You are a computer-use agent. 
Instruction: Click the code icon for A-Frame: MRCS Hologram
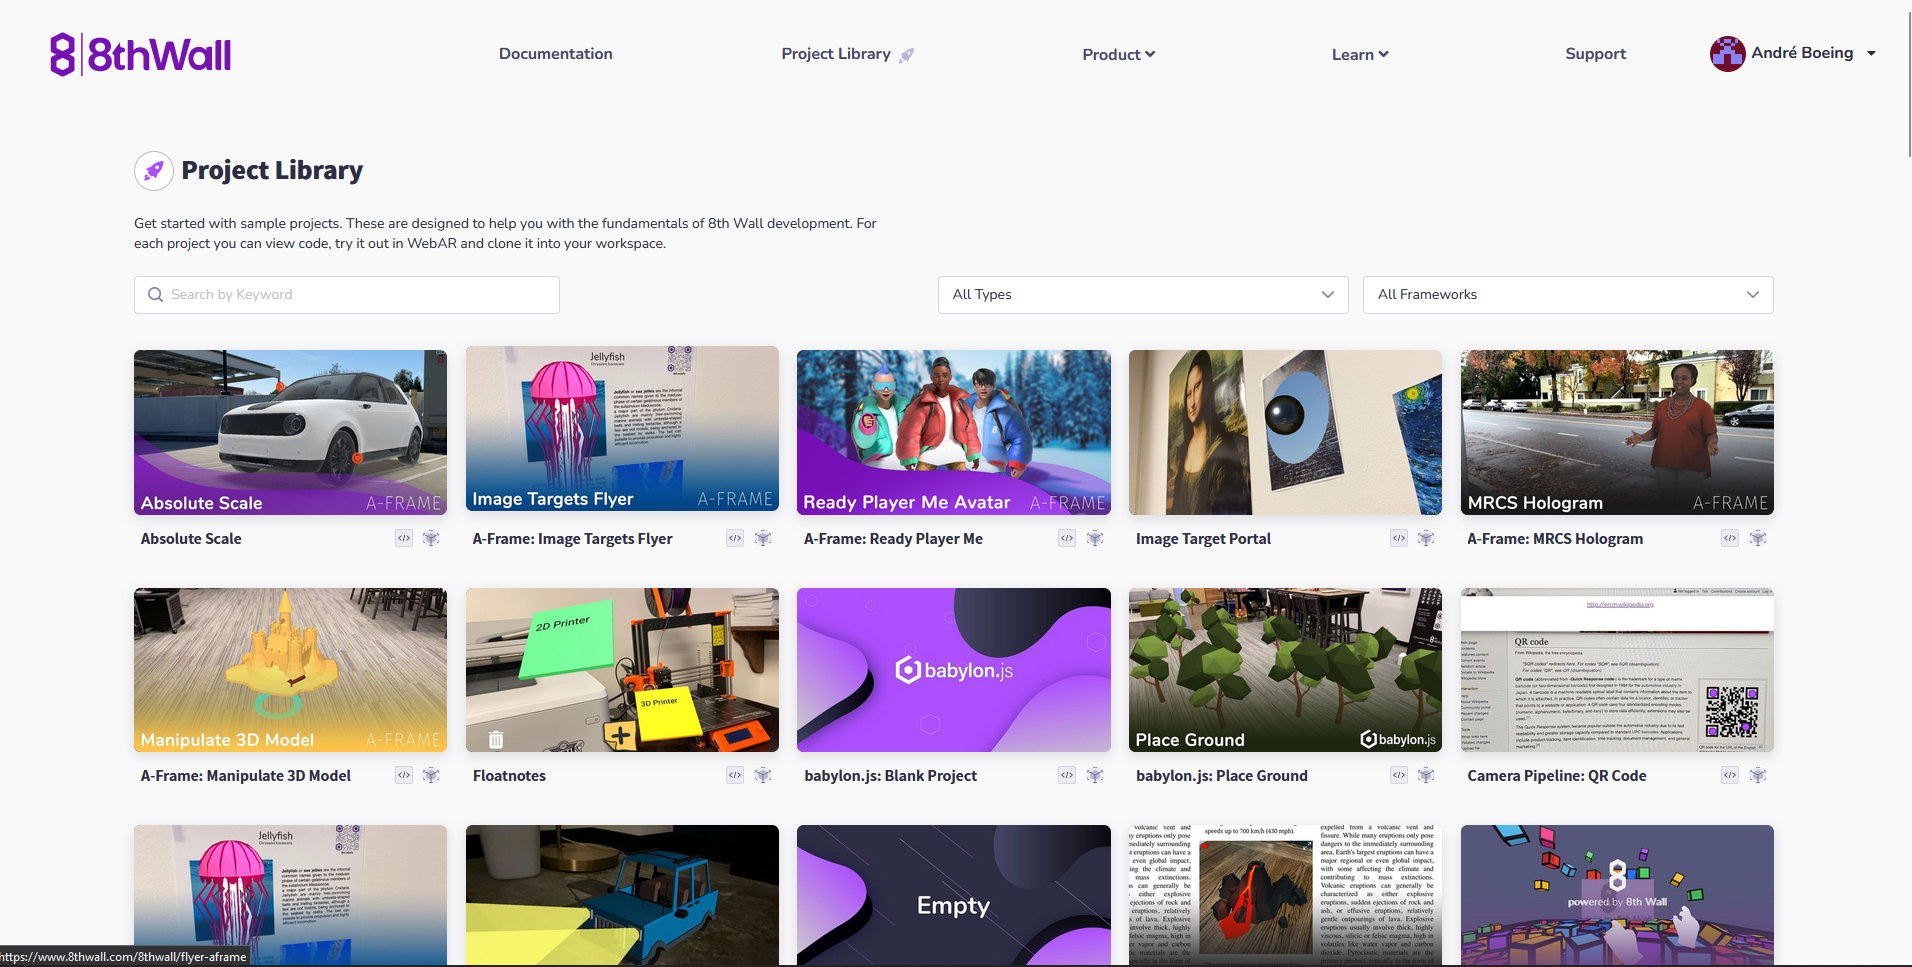1730,538
